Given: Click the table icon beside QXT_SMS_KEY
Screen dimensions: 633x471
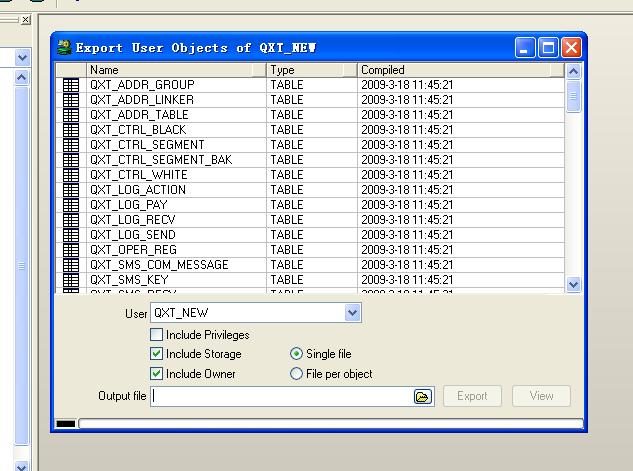Looking at the screenshot, I should coord(70,280).
